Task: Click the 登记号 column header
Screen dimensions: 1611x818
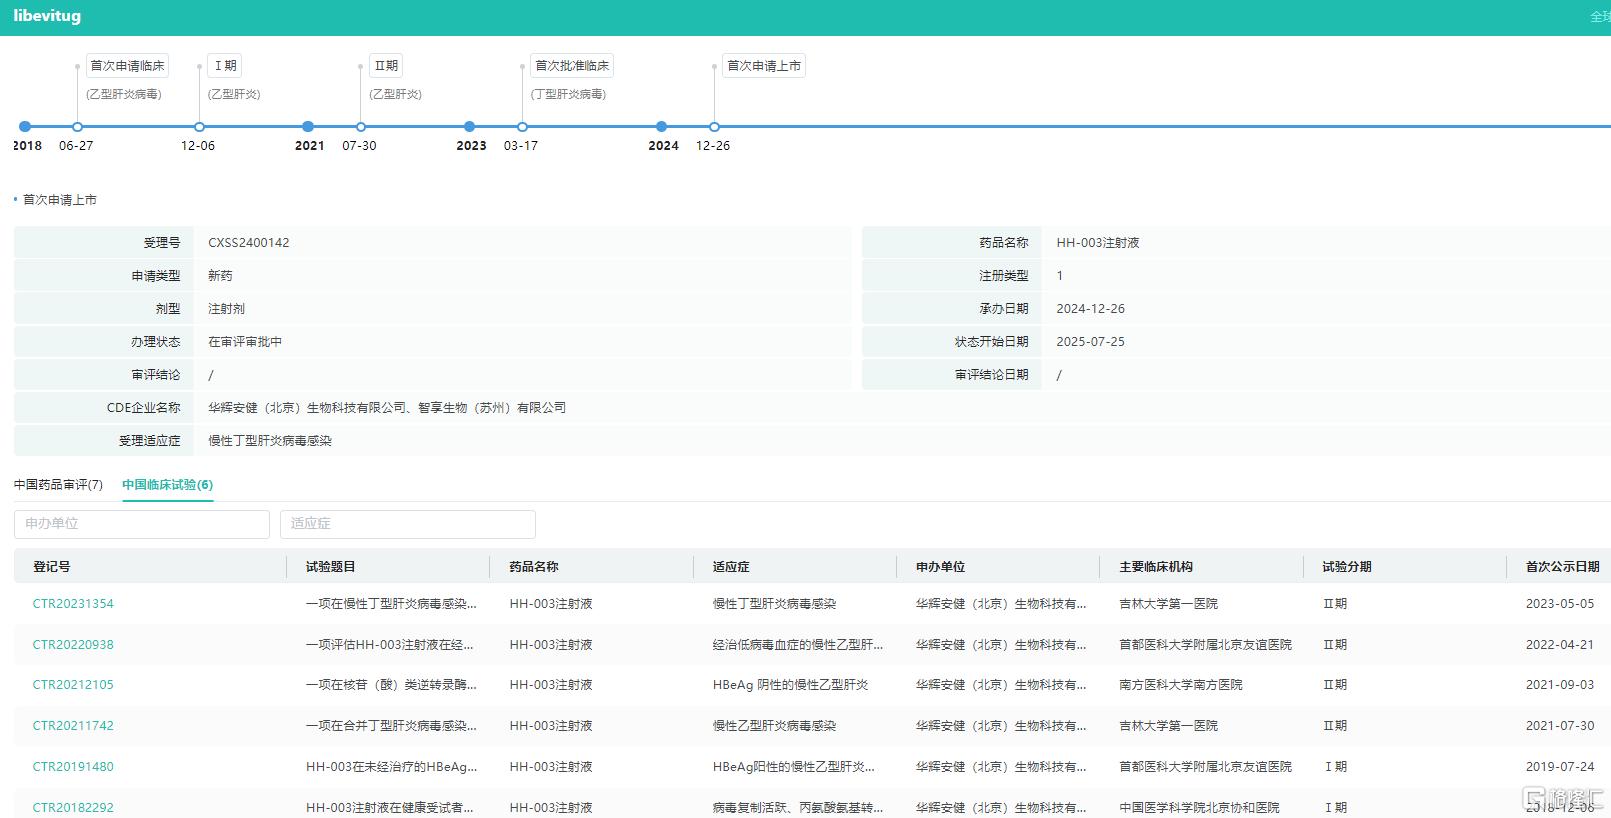Action: (x=52, y=567)
